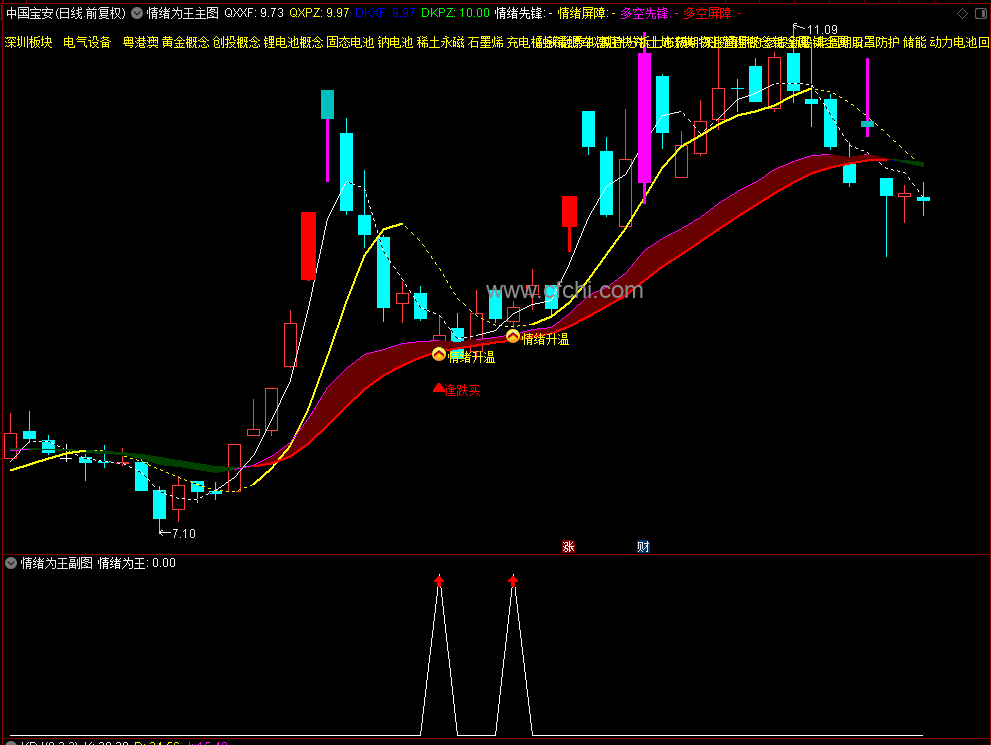The height and width of the screenshot is (745, 991).
Task: Select the 创投概念 sector label
Action: 236,42
